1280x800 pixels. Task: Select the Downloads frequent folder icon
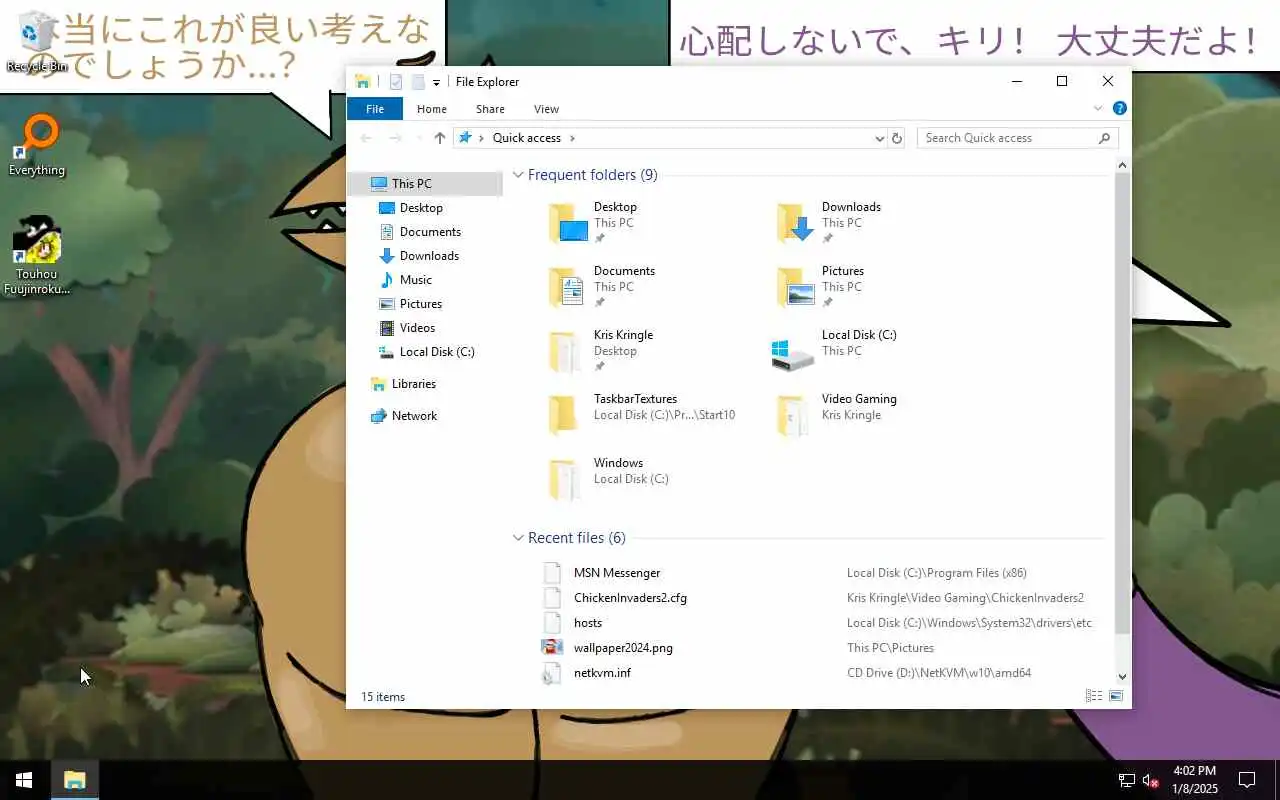[796, 223]
